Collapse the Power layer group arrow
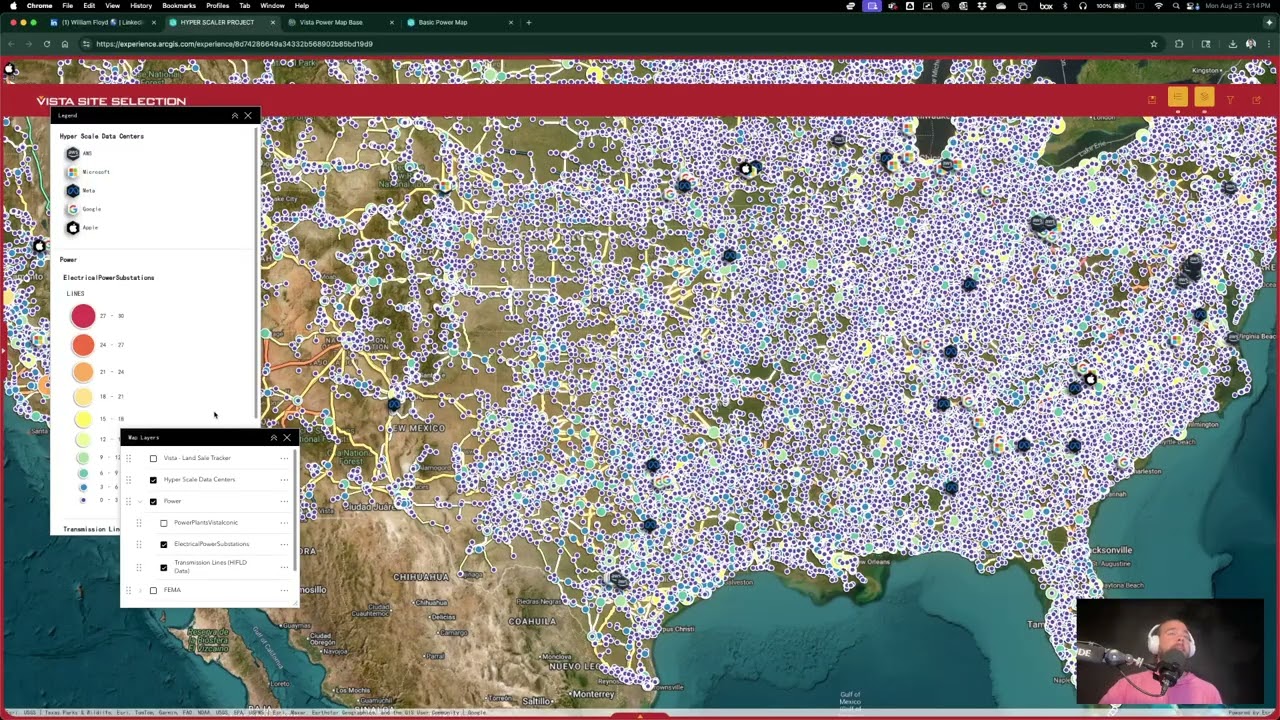 [x=141, y=501]
